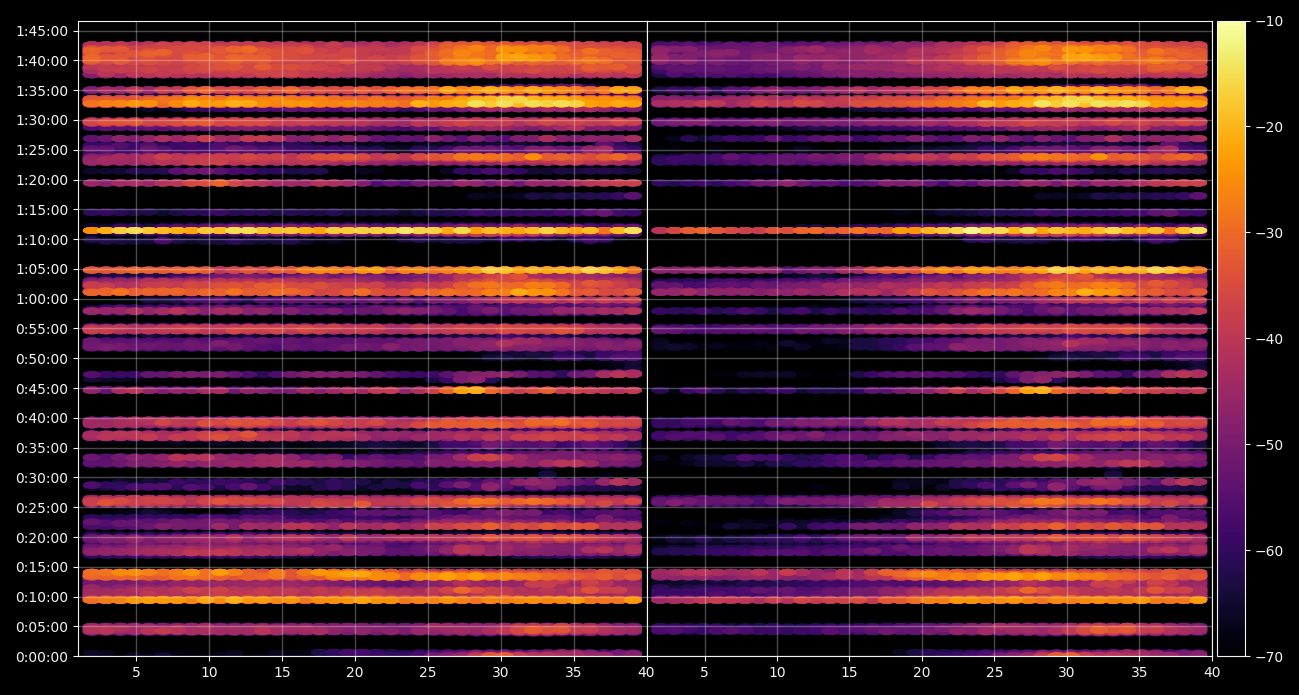Select x-axis tick 15 under the left plot

point(282,672)
